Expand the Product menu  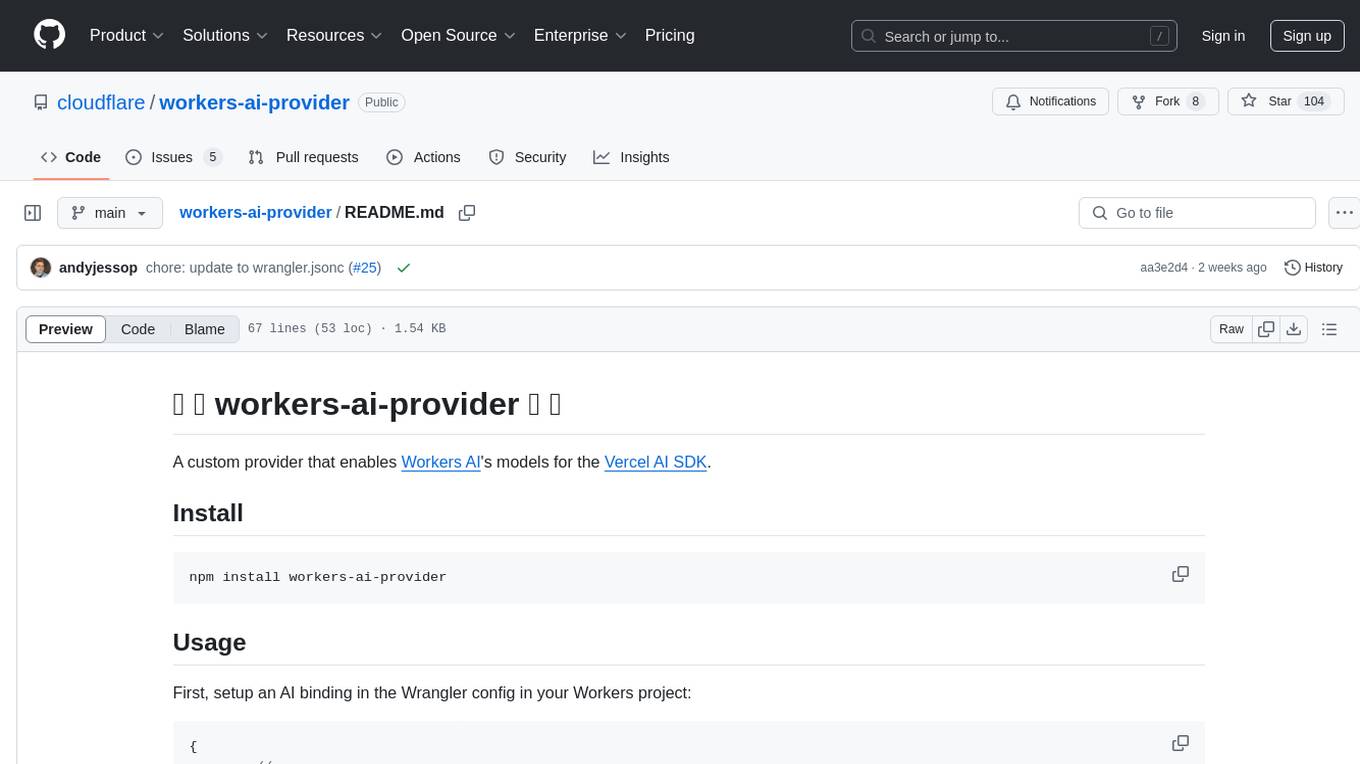(x=127, y=35)
